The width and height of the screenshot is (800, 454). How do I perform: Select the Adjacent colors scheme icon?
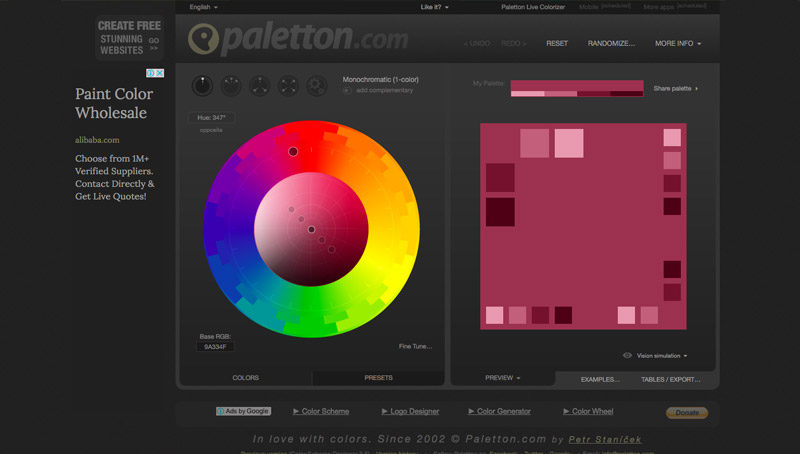(231, 86)
